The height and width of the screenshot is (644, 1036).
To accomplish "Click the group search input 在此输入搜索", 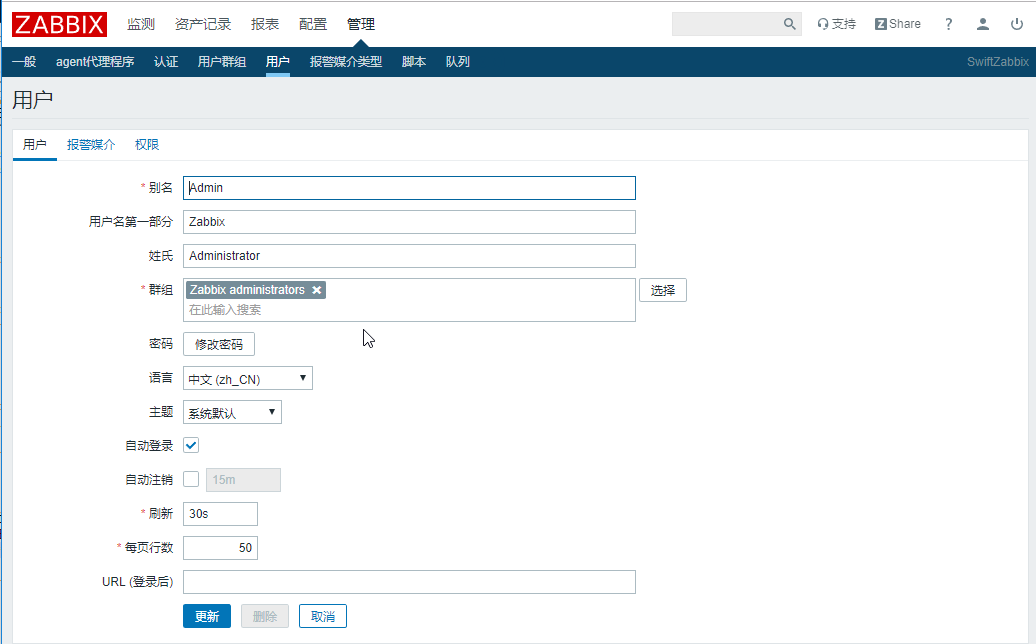I will pos(409,310).
